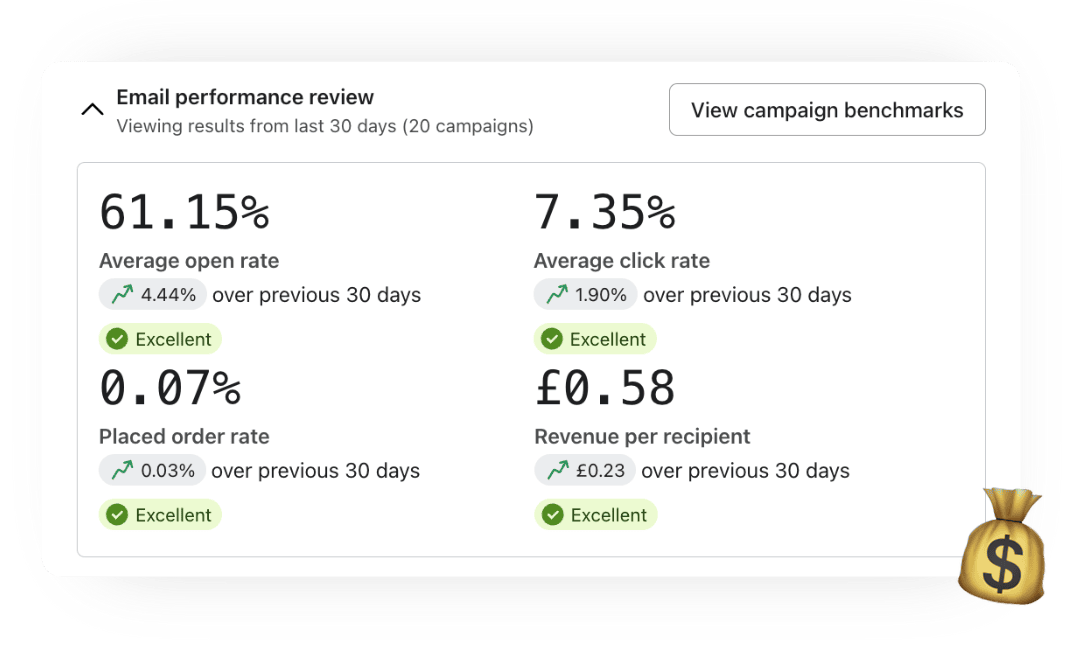Click green checkmark under Average click rate
This screenshot has height=653, width=1077.
[551, 339]
